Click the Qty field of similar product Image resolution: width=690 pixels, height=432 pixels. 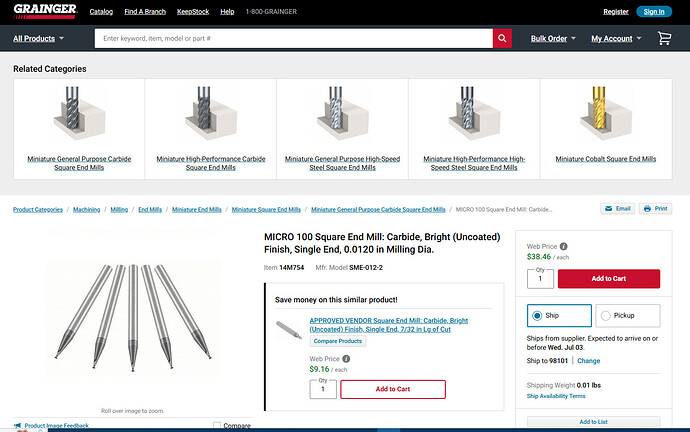click(x=323, y=389)
